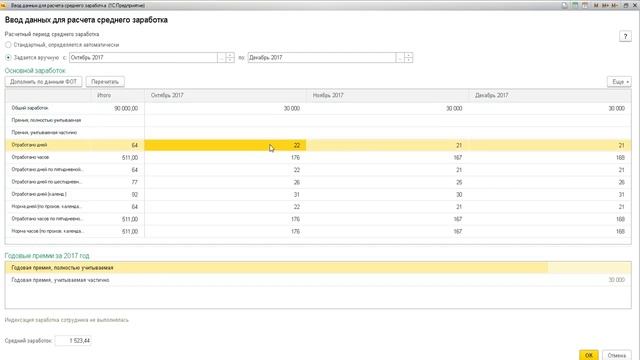Click the first title bar icon left of calculator
The width and height of the screenshot is (640, 360).
564,5
